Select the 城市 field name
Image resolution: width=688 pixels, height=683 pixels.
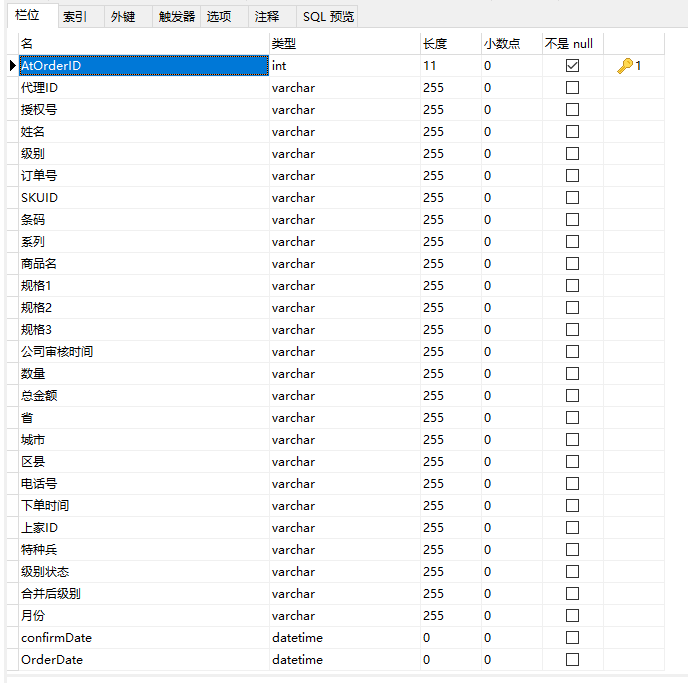pos(144,440)
